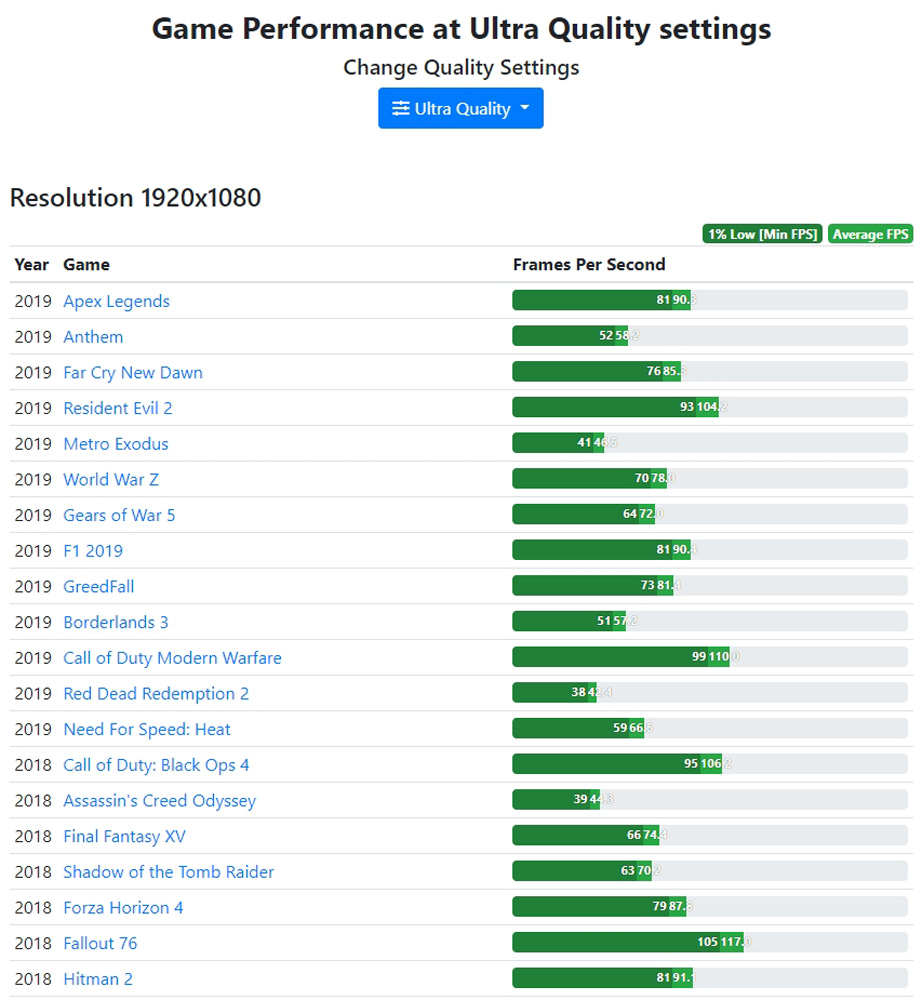This screenshot has height=1000, width=922.
Task: Open the World War Z link
Action: pos(111,480)
